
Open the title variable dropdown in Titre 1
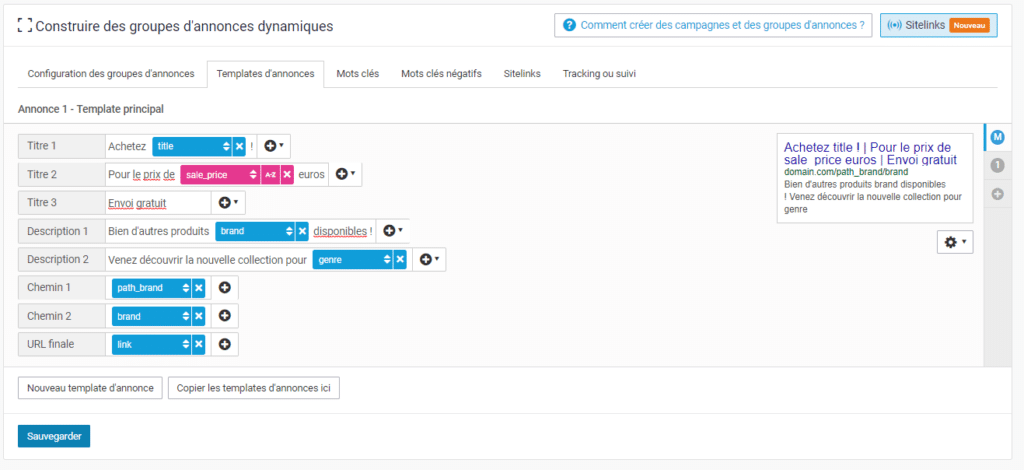192,146
